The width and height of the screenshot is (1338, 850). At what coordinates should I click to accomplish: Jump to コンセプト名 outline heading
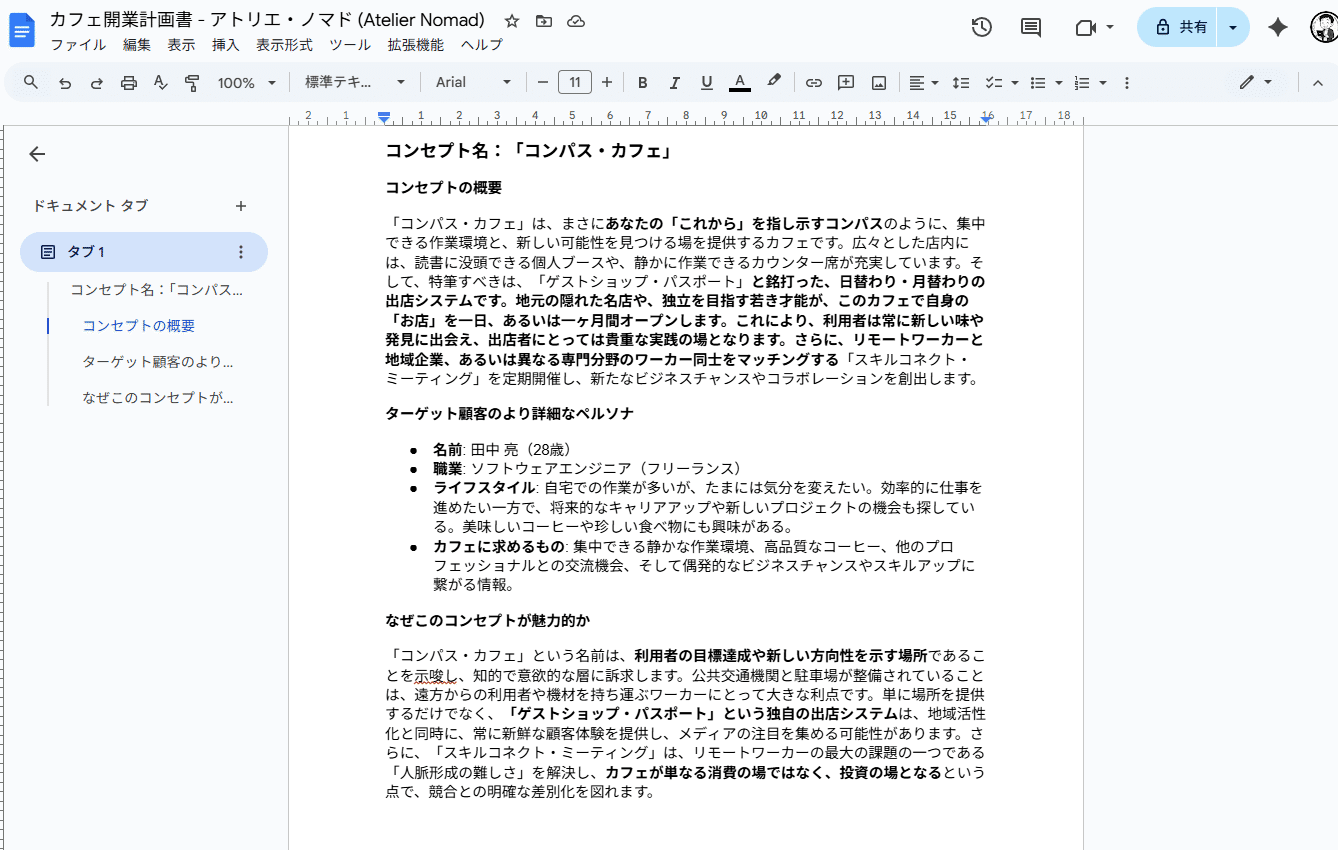pyautogui.click(x=156, y=290)
